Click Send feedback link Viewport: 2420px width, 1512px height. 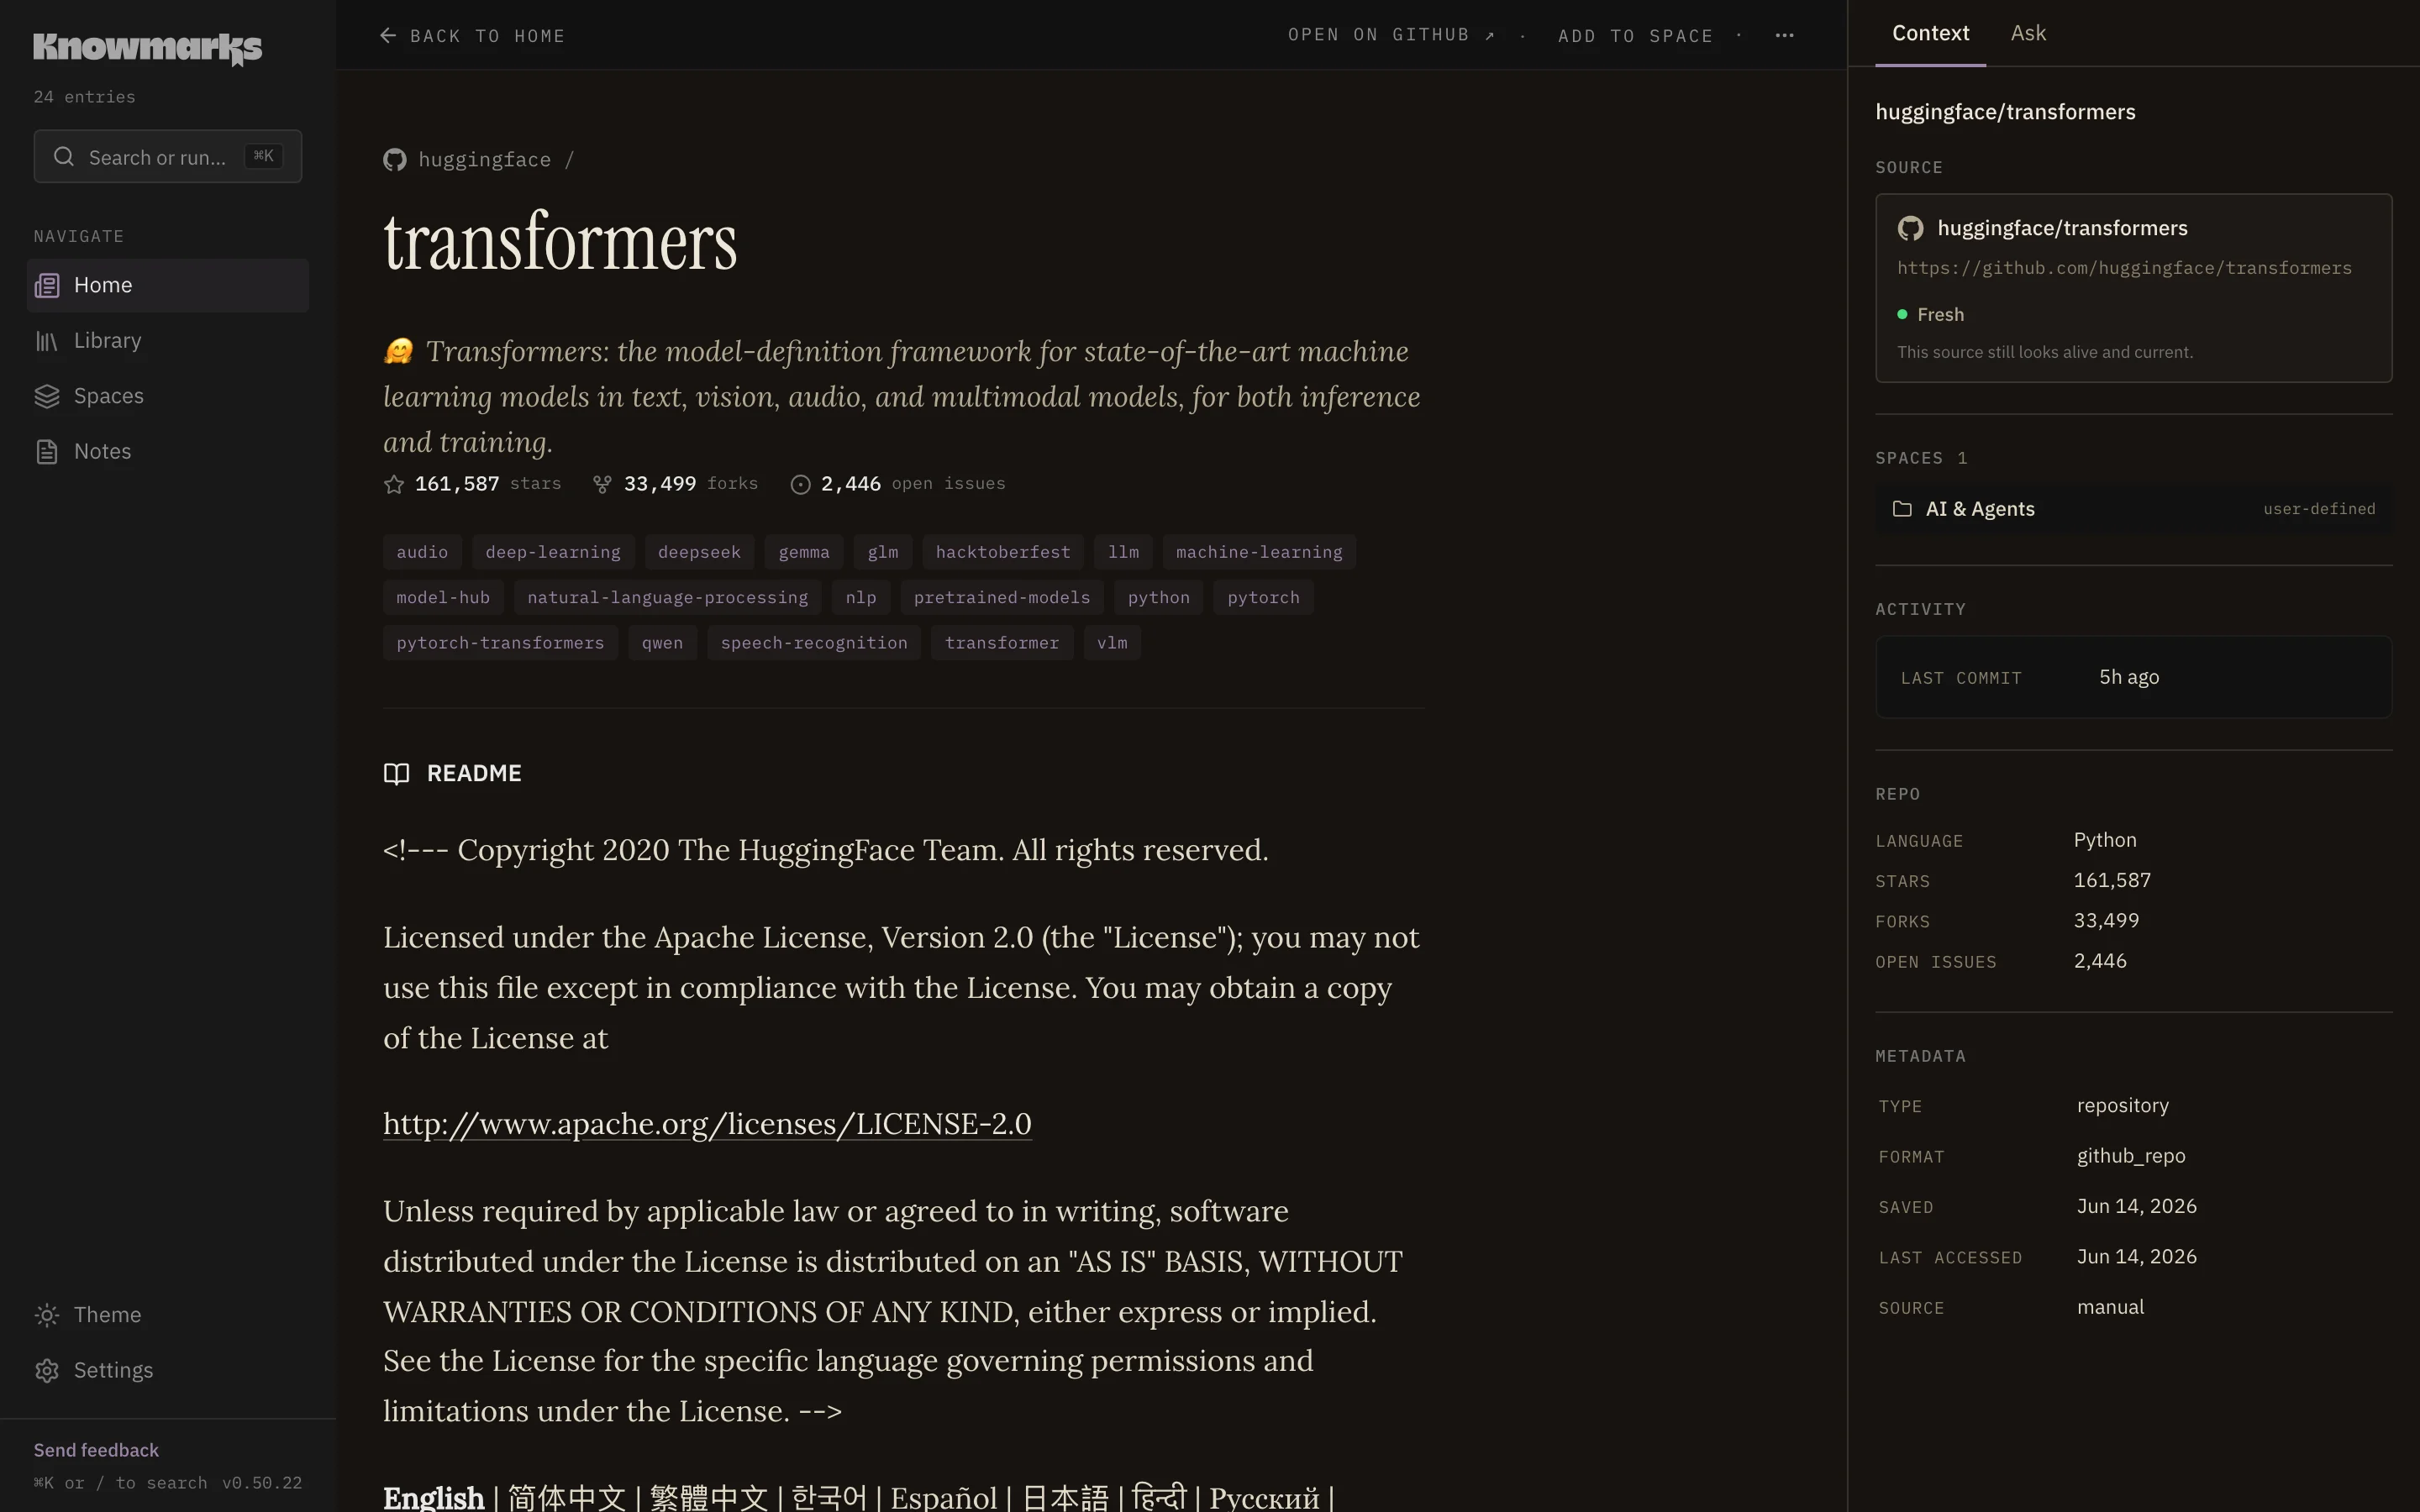point(96,1450)
